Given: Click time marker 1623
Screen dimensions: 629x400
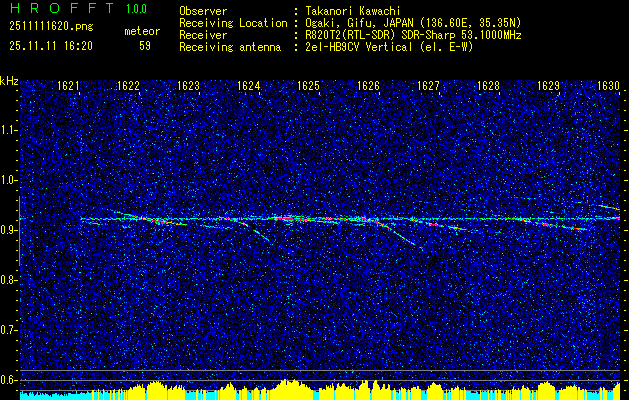Looking at the screenshot, I should coord(189,85).
